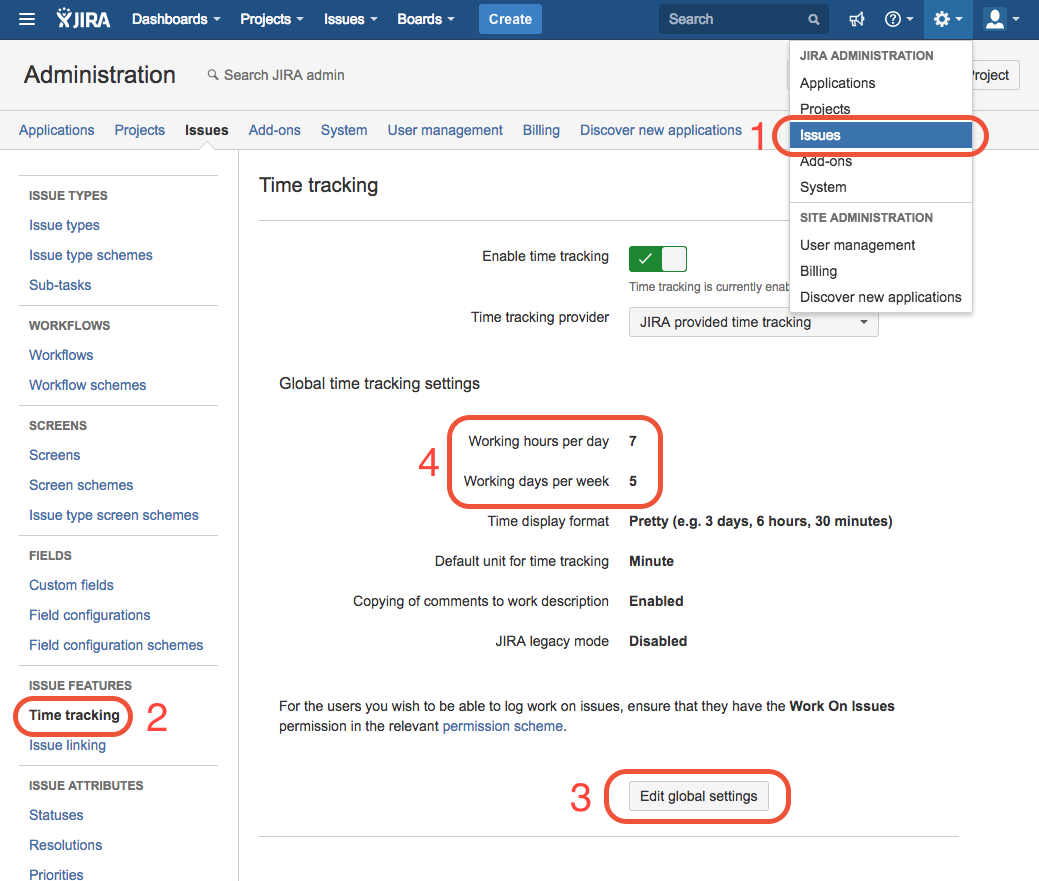Open Issue type schemes link

tap(91, 256)
